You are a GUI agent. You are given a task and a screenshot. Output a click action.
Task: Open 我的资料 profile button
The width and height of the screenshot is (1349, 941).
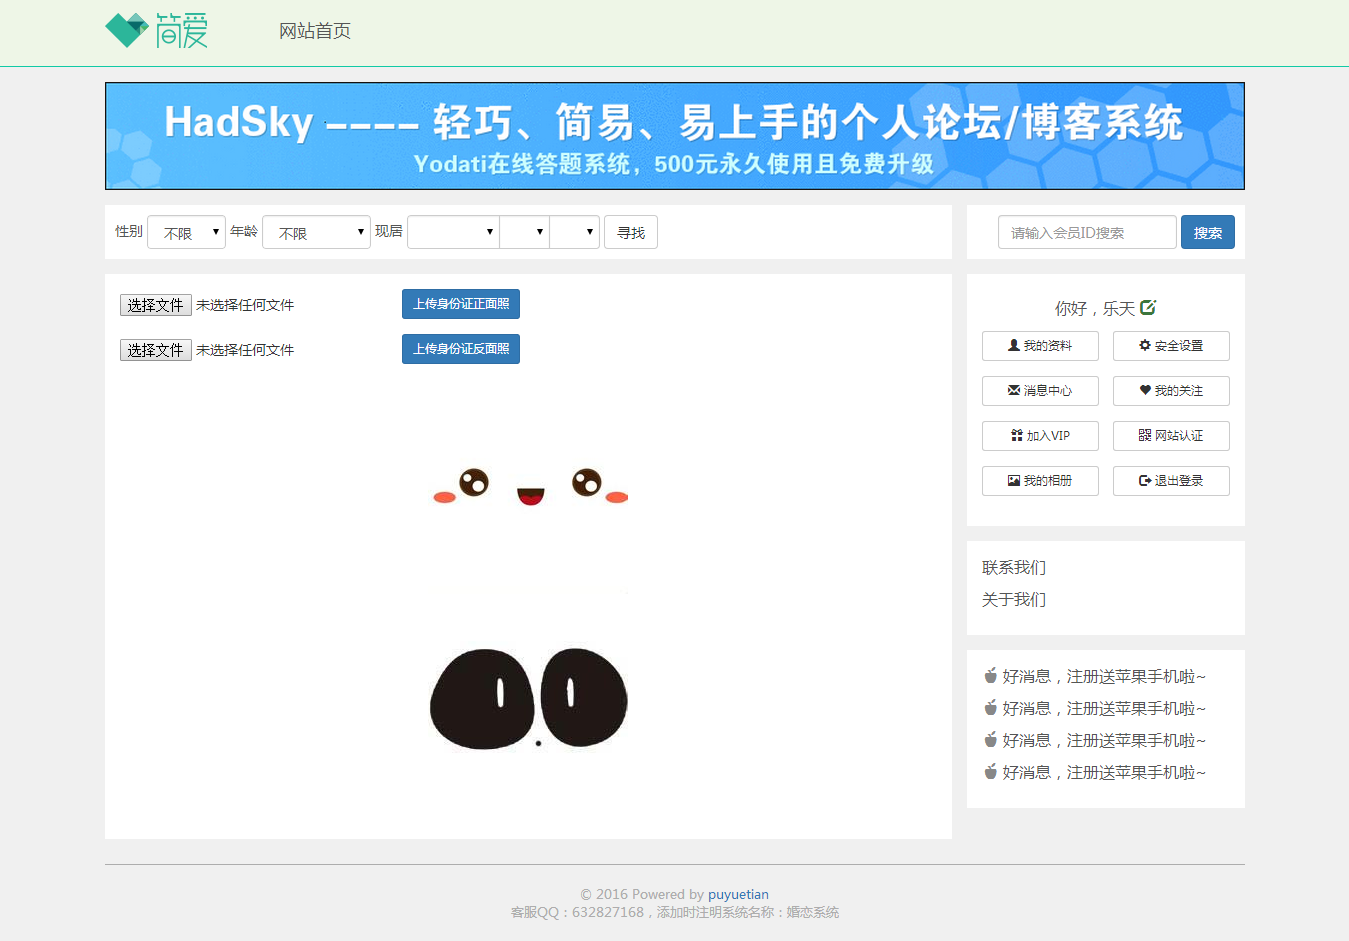[1040, 346]
